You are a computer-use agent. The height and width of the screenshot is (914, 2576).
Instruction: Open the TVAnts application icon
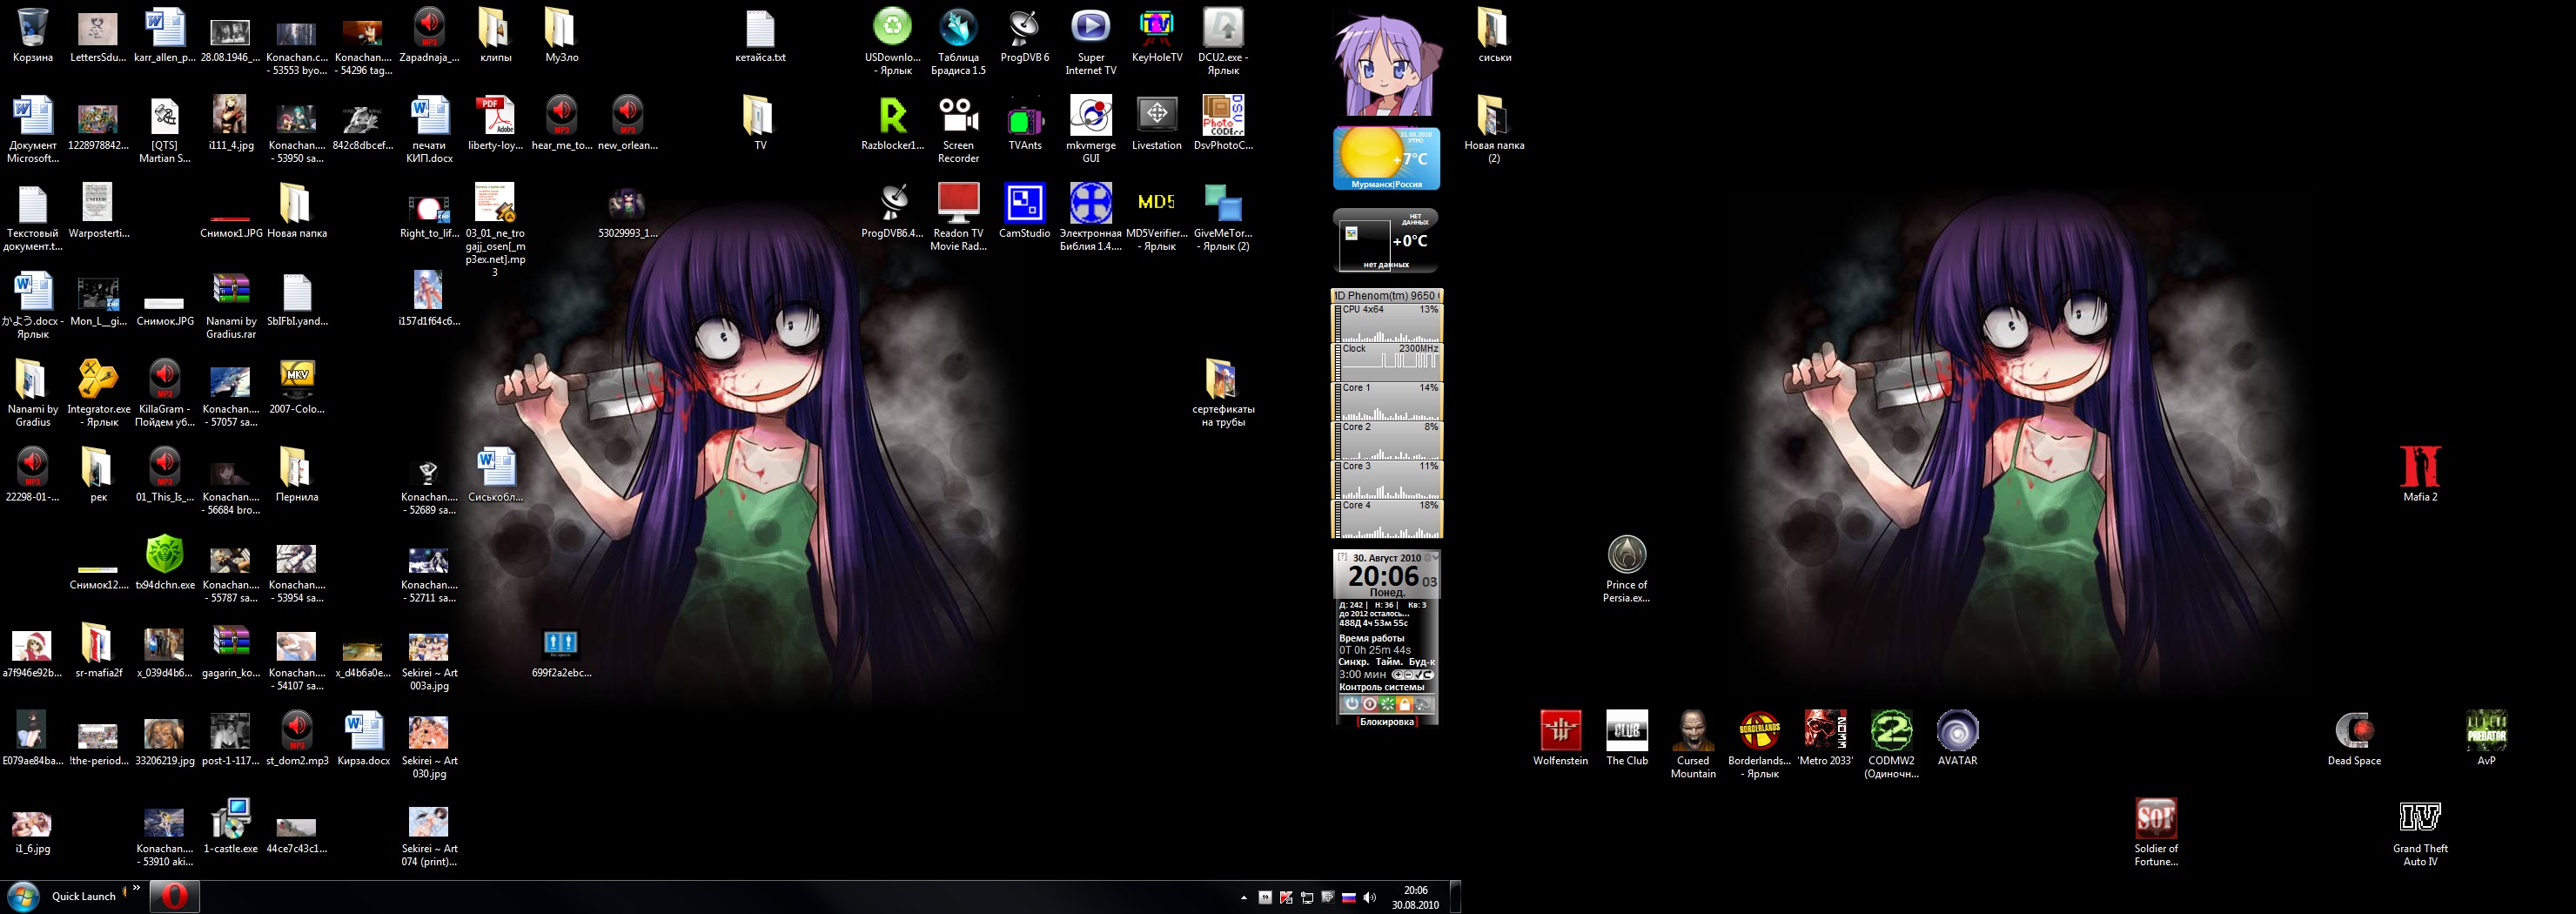[x=1024, y=123]
